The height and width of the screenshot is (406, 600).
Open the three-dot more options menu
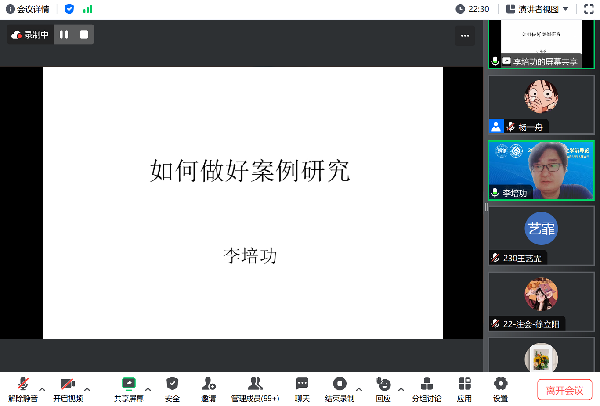[465, 35]
